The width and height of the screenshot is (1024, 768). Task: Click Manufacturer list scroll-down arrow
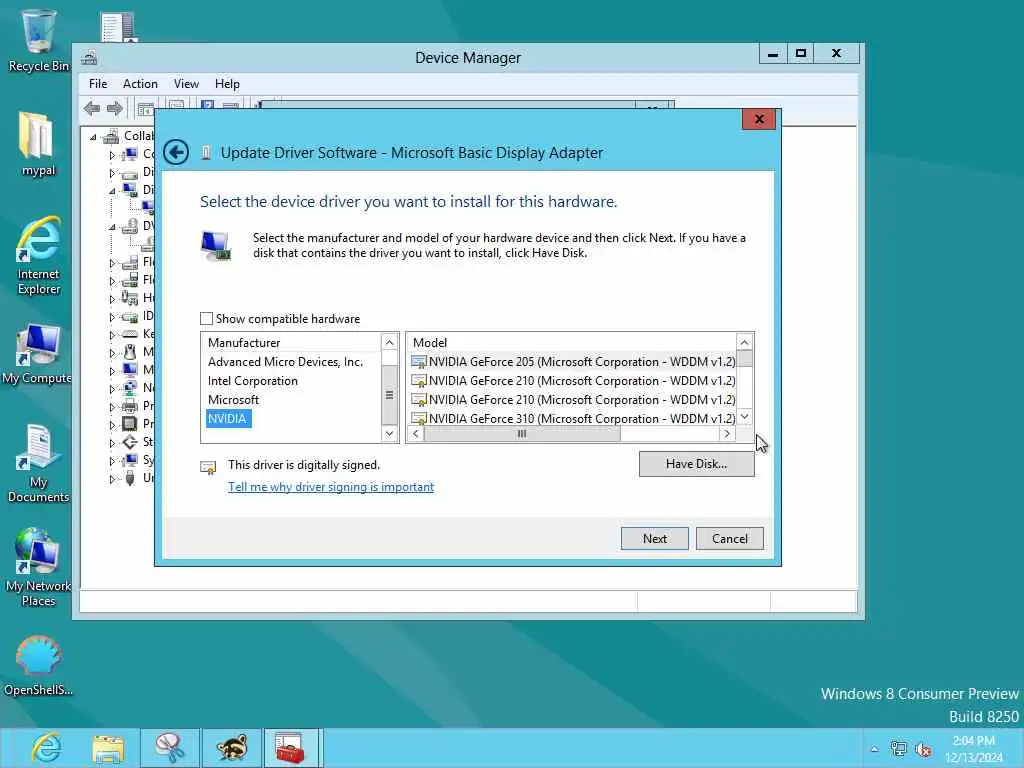point(389,433)
